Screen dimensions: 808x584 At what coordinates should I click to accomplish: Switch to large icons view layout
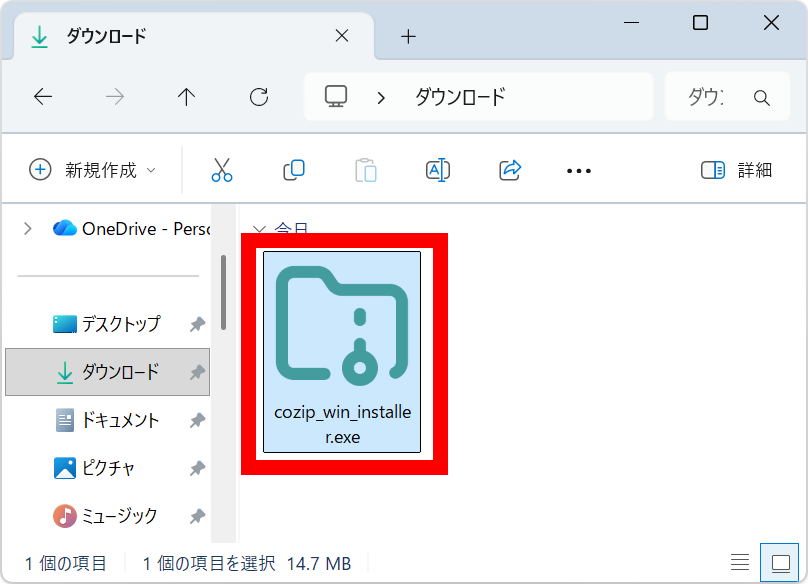777,563
